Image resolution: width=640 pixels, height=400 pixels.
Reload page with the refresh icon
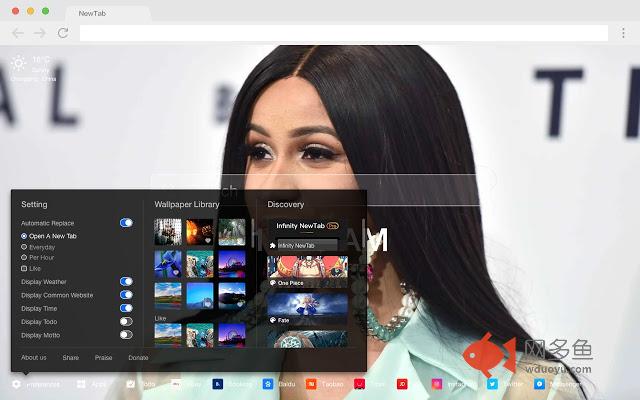click(63, 33)
